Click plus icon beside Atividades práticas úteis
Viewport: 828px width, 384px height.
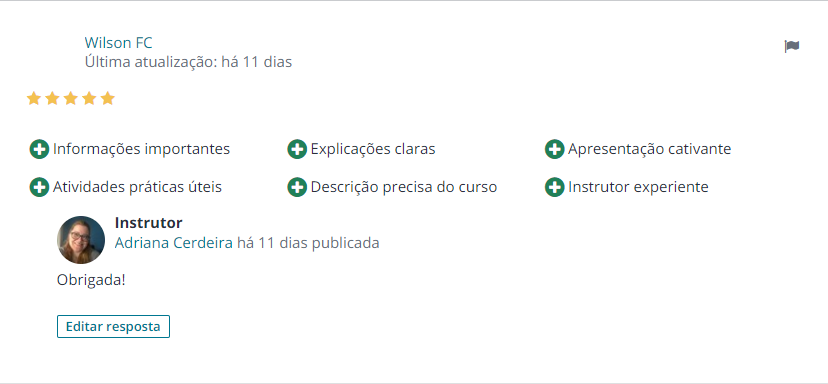39,187
